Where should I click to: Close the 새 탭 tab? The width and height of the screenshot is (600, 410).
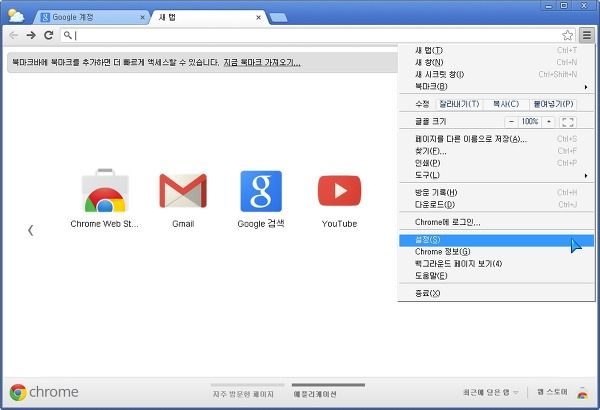coord(259,18)
